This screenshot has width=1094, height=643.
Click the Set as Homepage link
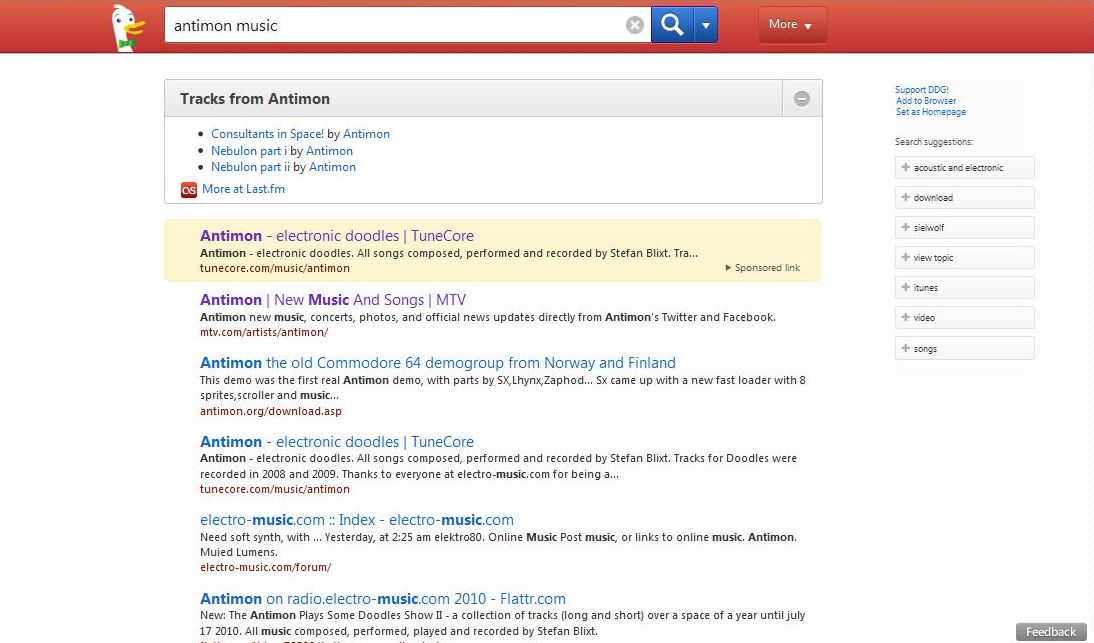931,112
